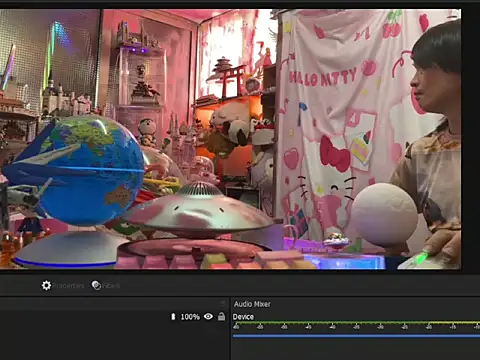Click the Properties text label
The image size is (480, 360).
[x=68, y=286]
